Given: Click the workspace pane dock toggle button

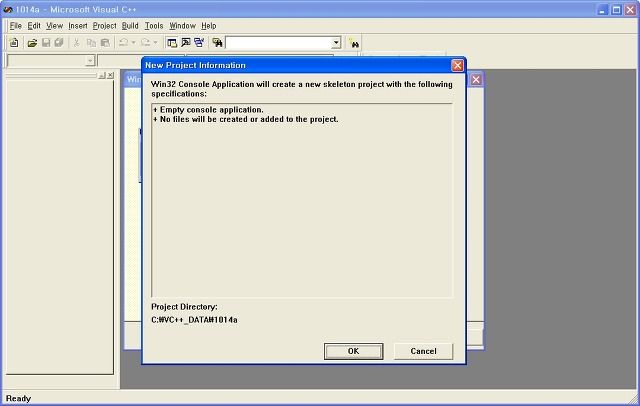Looking at the screenshot, I should pos(102,75).
